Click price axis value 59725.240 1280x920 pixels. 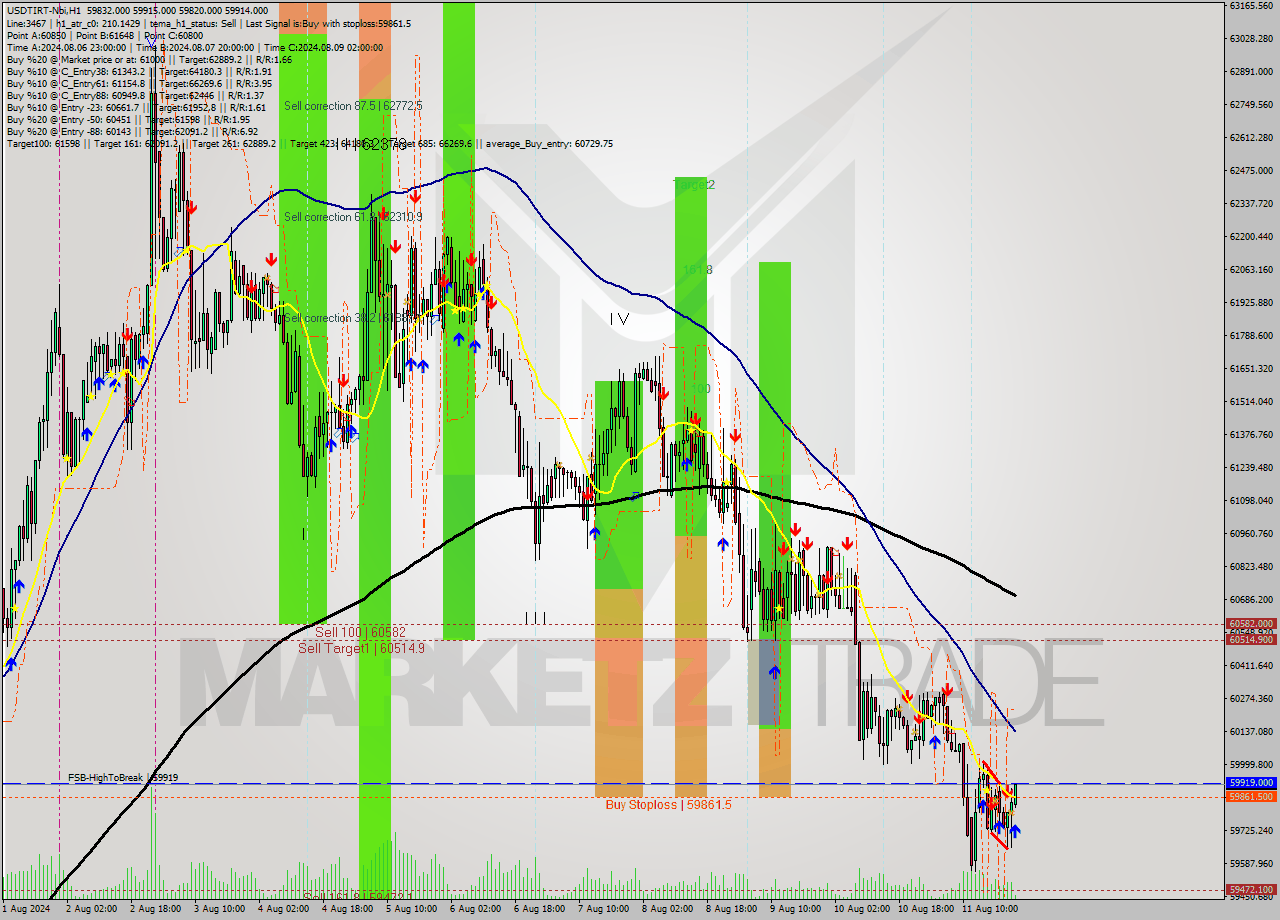(1250, 830)
